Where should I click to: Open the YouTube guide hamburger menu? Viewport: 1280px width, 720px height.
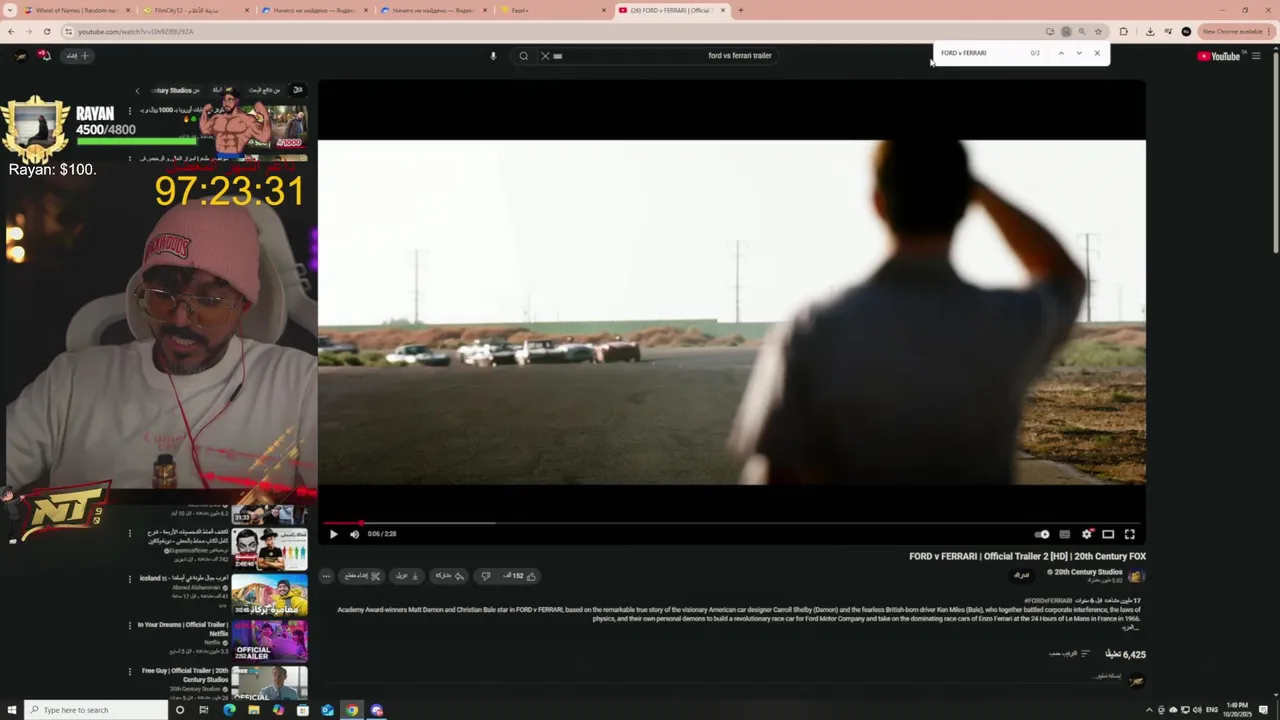[1256, 56]
